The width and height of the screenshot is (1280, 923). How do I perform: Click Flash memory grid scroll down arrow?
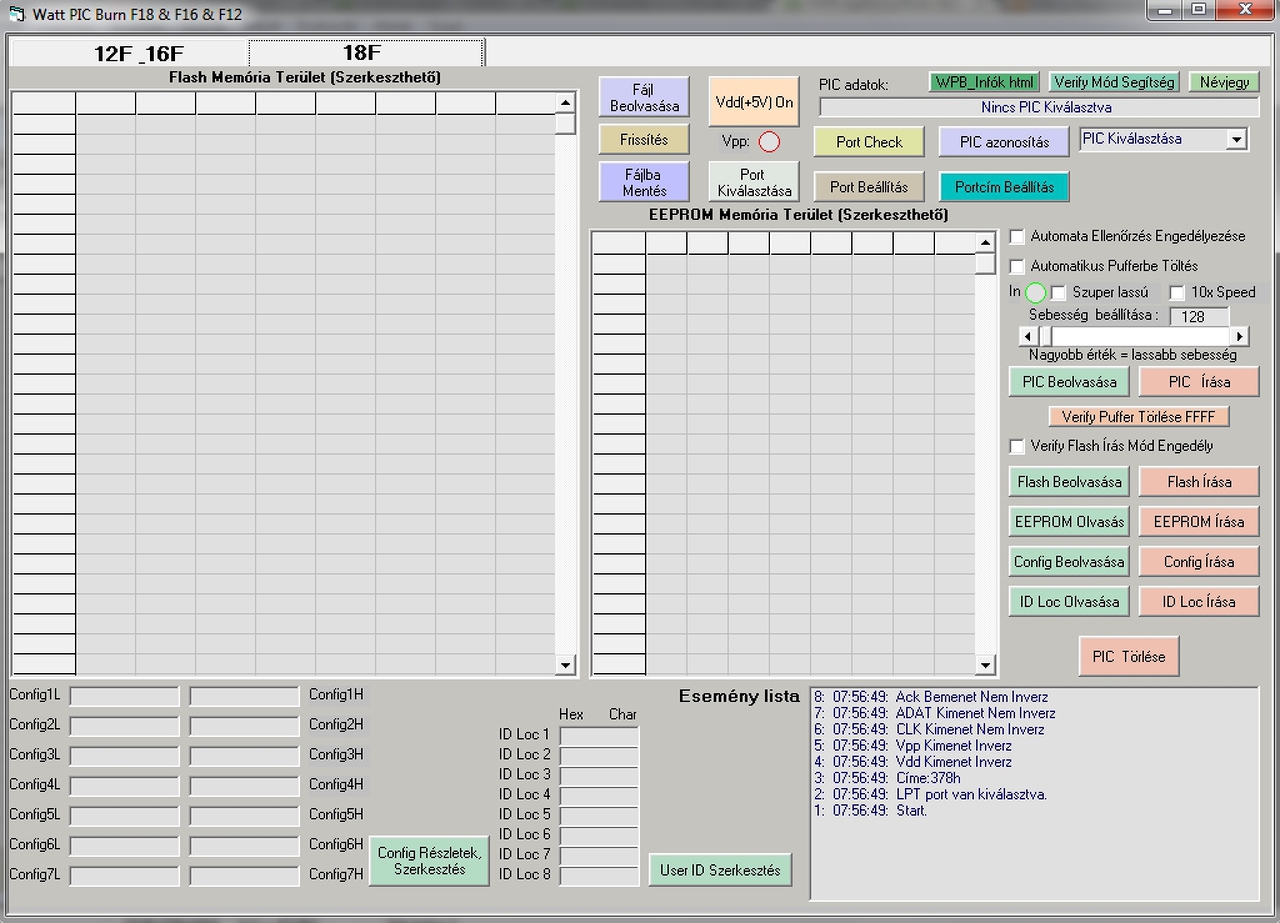565,665
